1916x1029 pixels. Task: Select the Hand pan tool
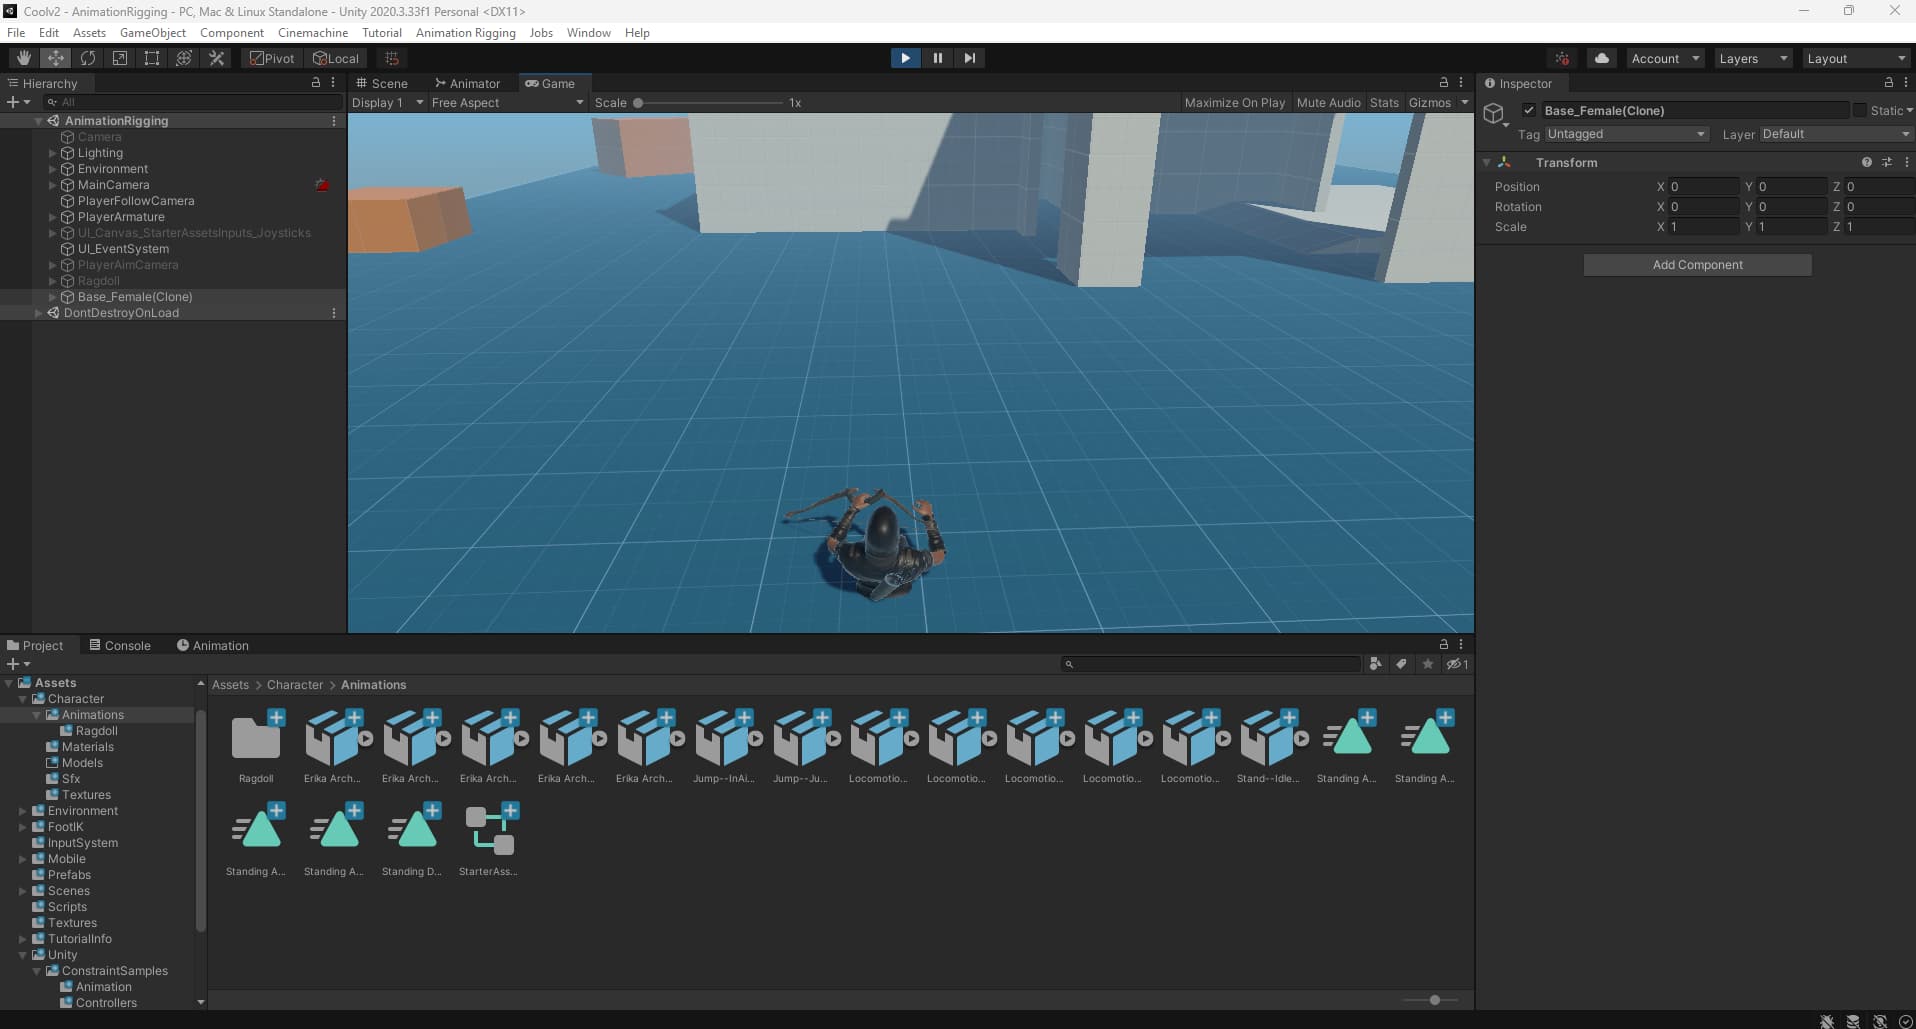point(24,58)
